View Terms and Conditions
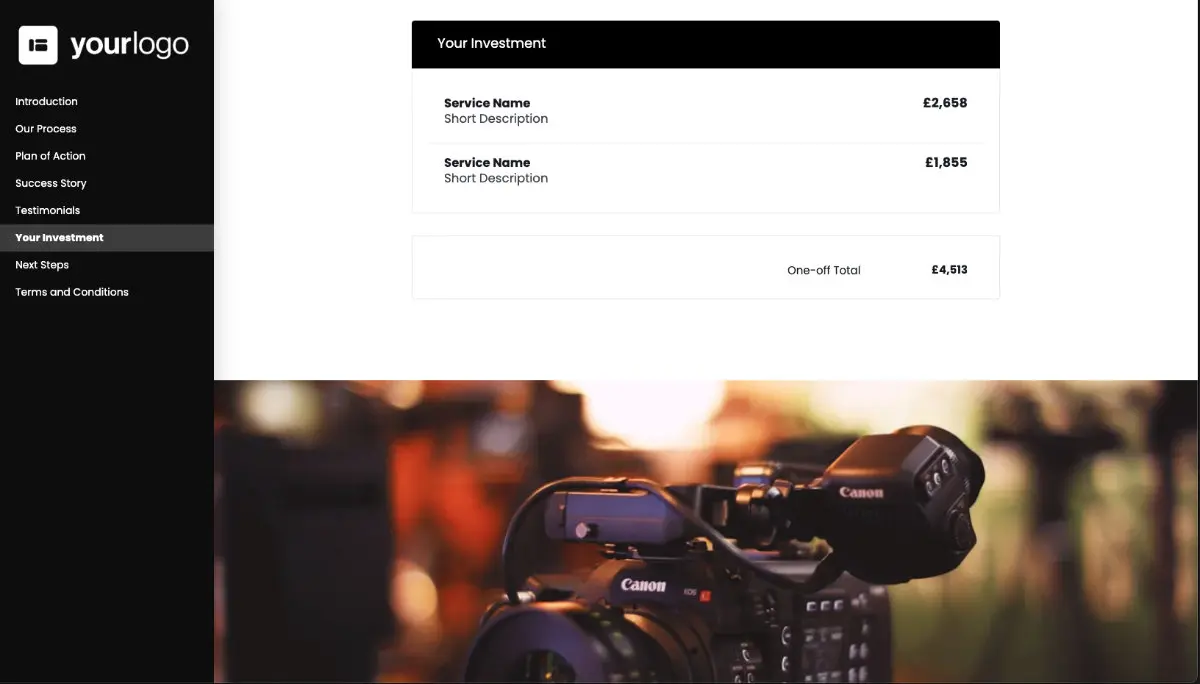This screenshot has width=1200, height=684. (71, 291)
